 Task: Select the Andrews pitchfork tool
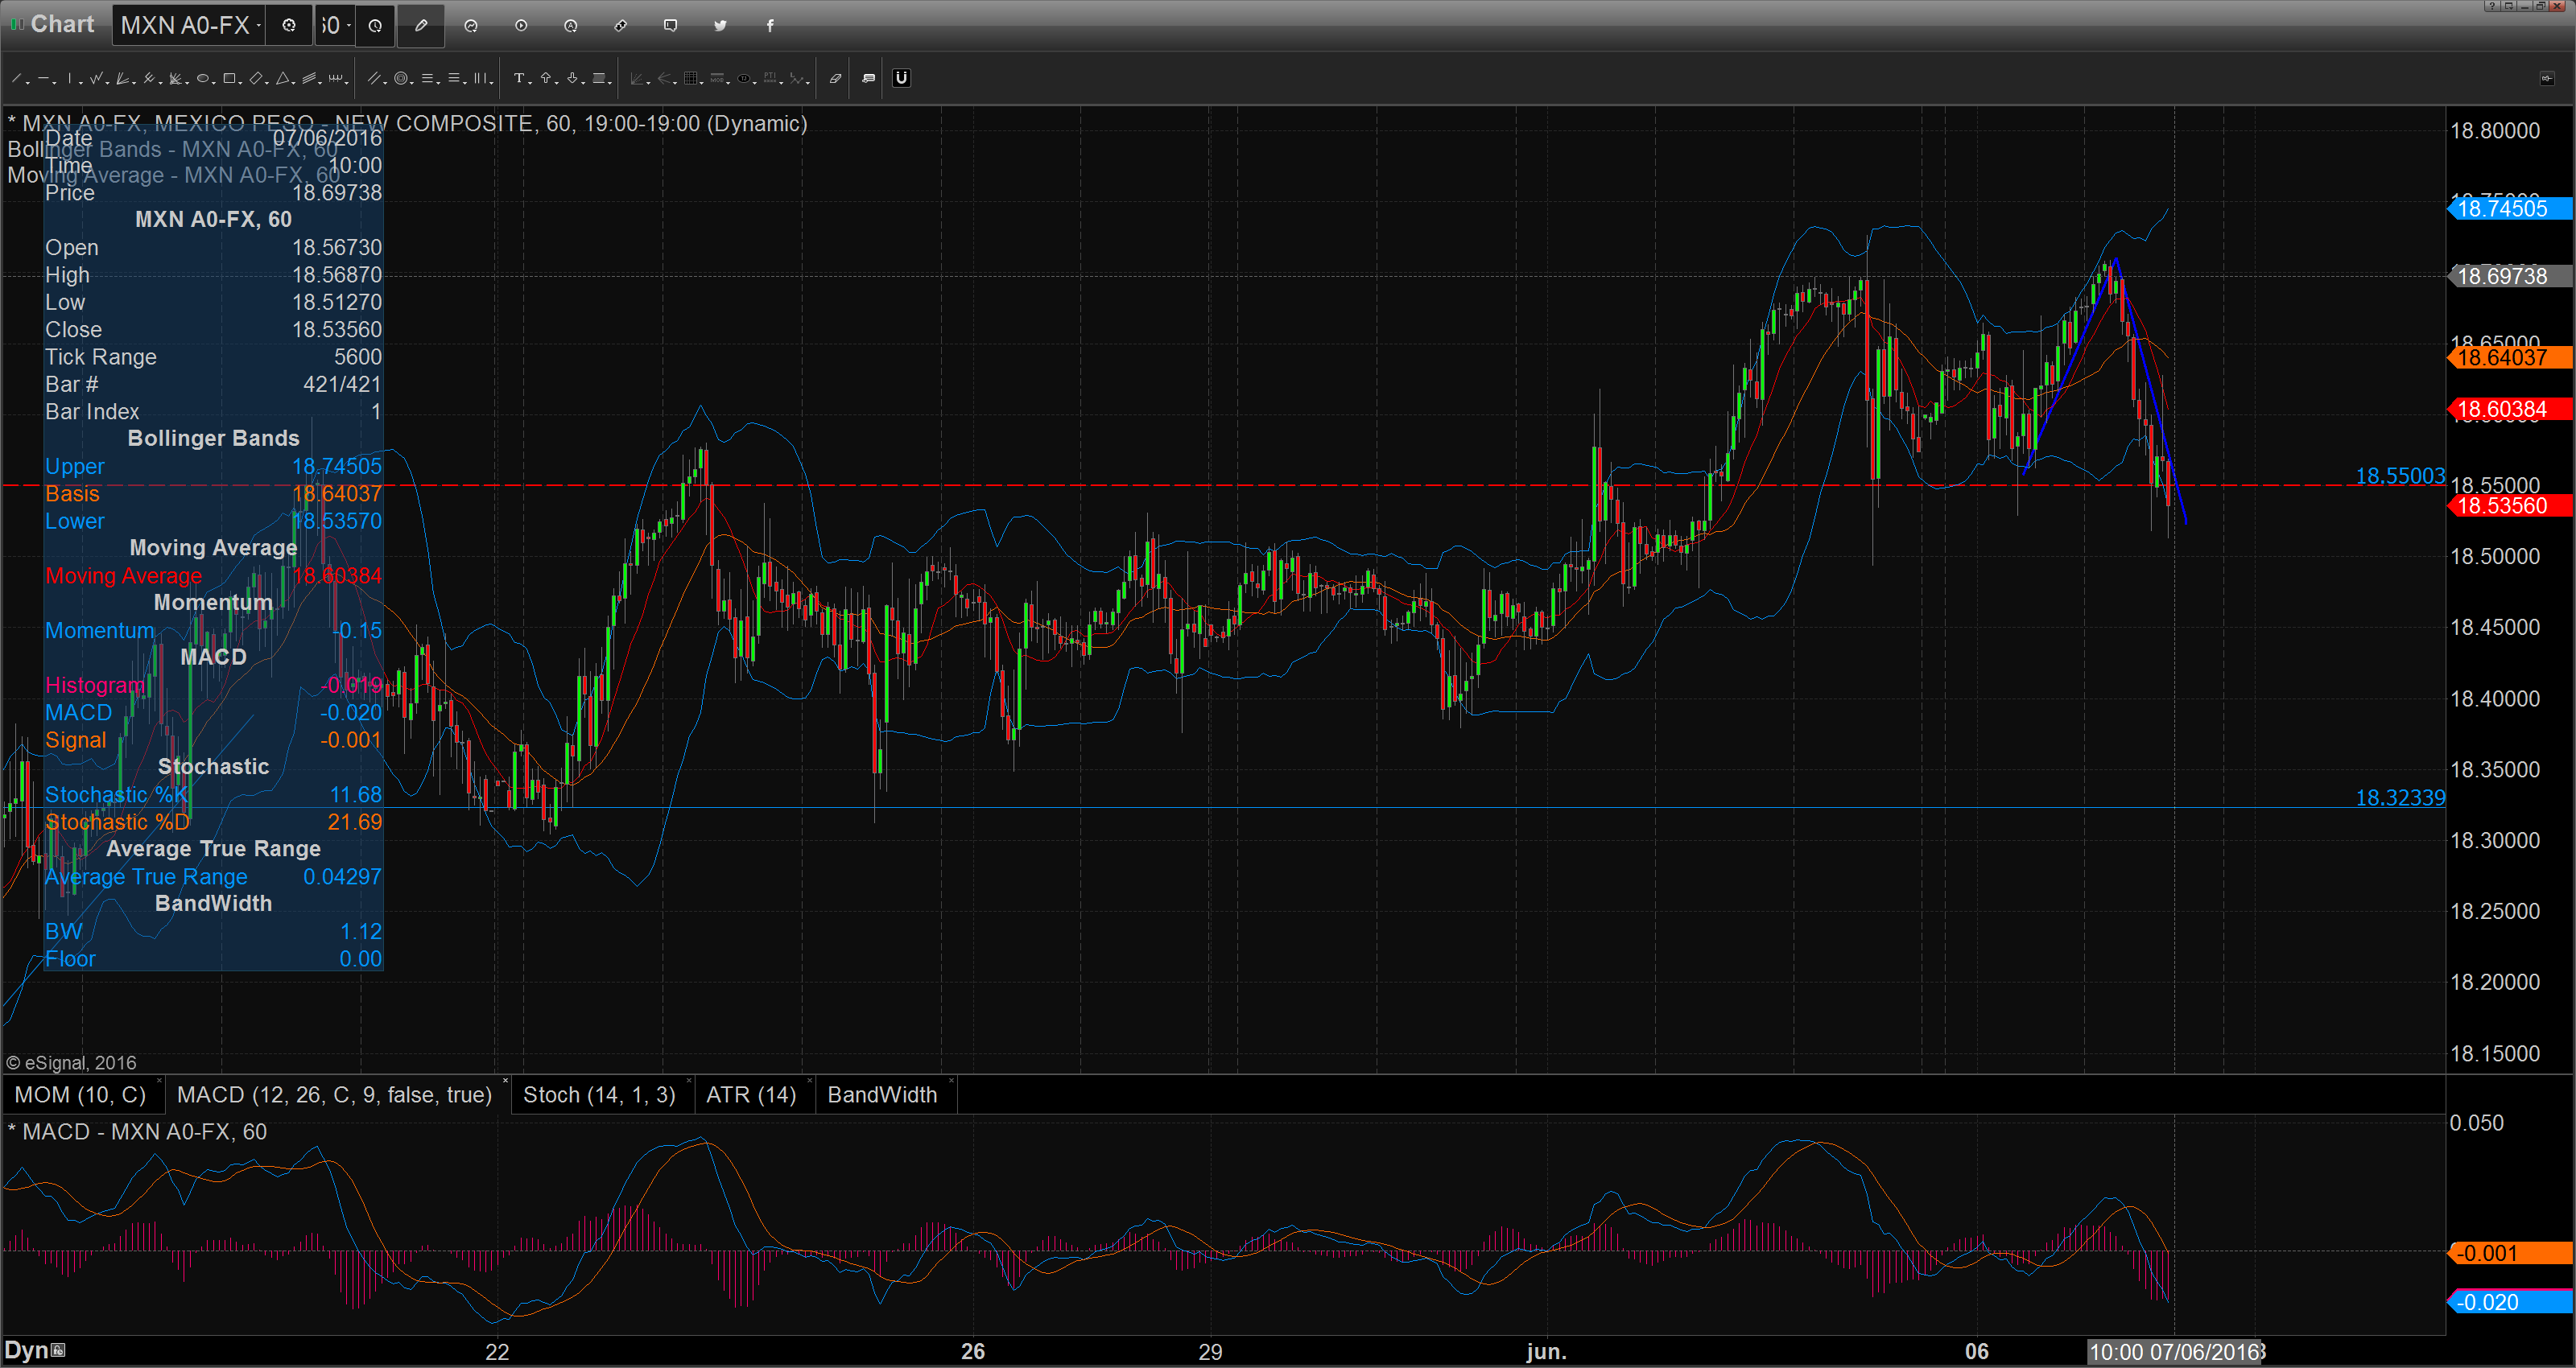point(149,78)
